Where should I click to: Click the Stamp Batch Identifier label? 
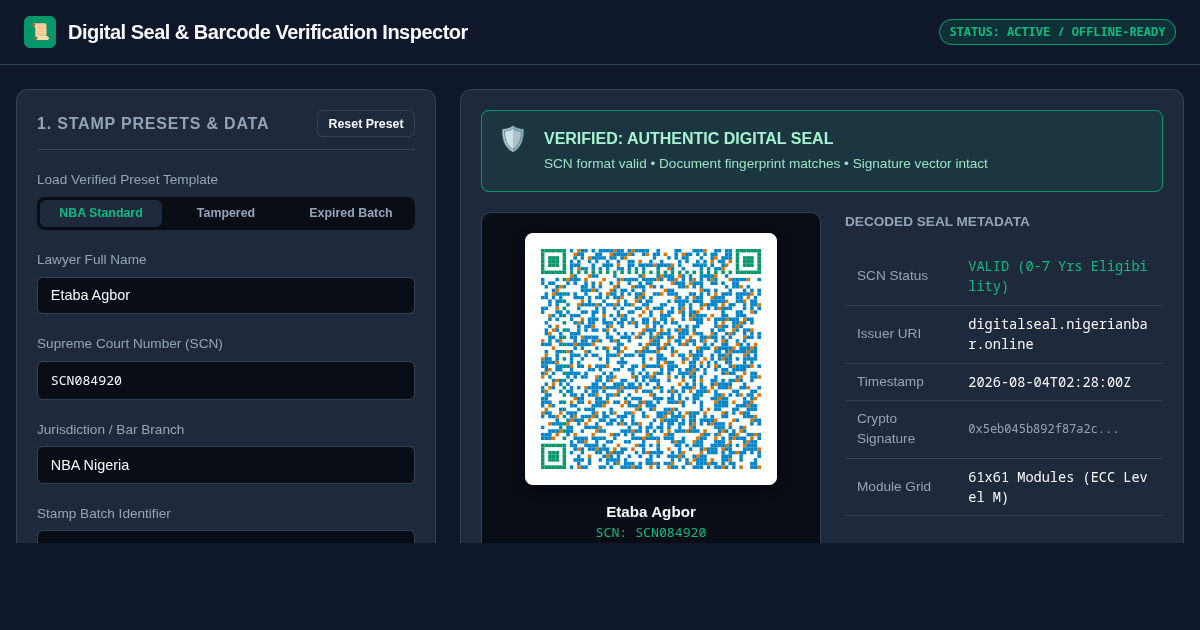point(104,514)
